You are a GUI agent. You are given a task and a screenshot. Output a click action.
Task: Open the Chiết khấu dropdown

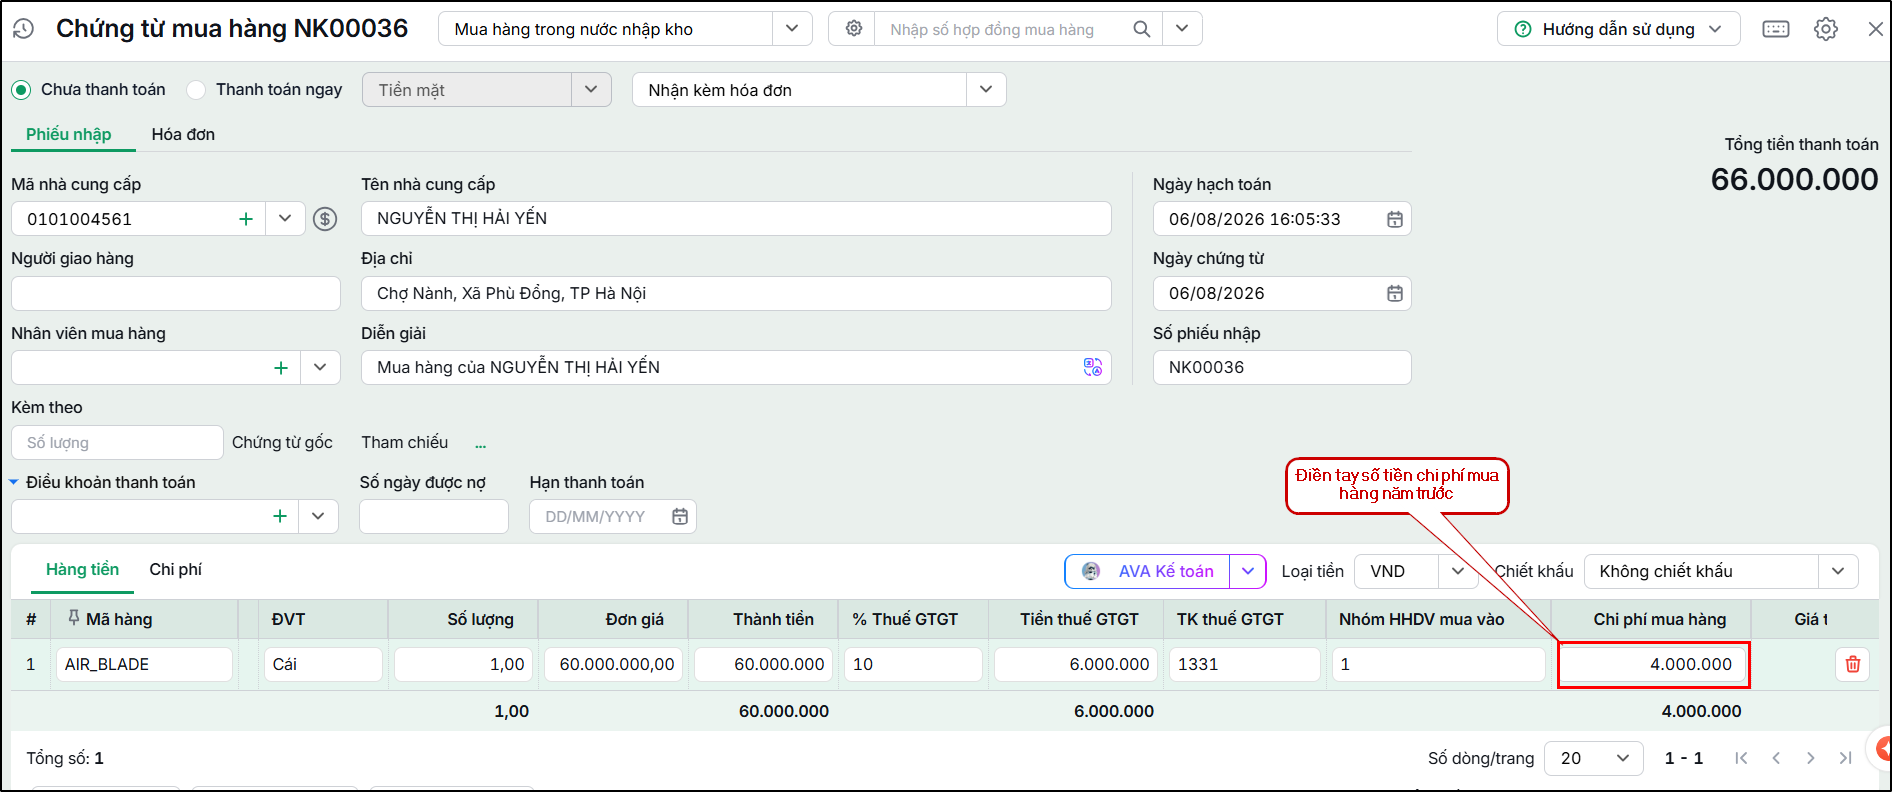tap(1838, 571)
